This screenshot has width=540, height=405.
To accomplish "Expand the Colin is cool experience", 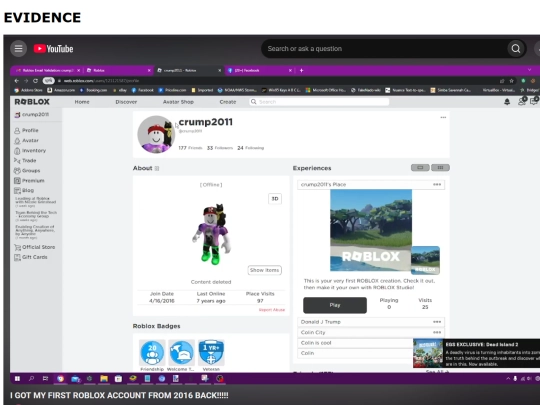I will pyautogui.click(x=355, y=343).
